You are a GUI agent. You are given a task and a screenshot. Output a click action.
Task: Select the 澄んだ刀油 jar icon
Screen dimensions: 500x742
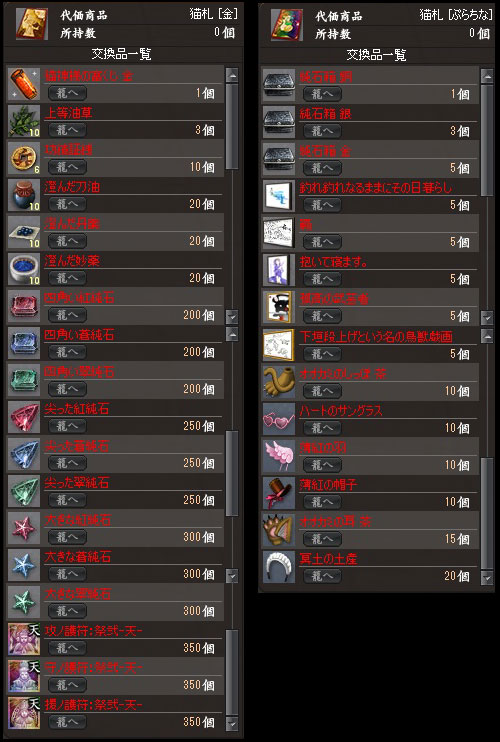coord(24,195)
